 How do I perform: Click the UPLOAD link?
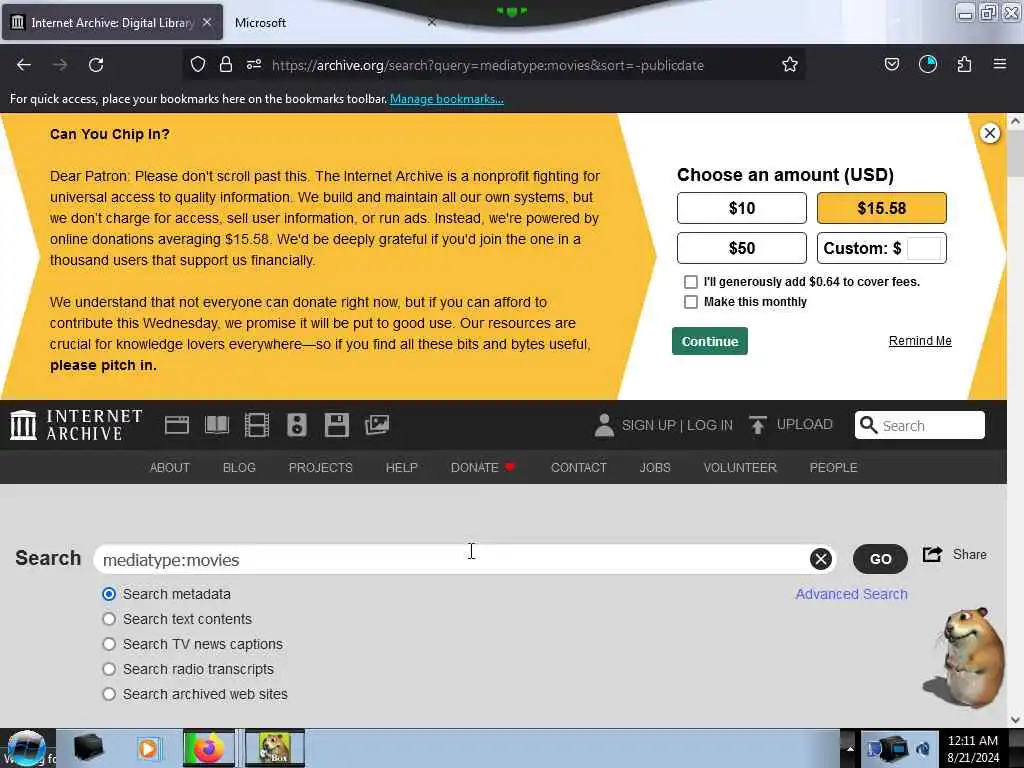point(805,424)
